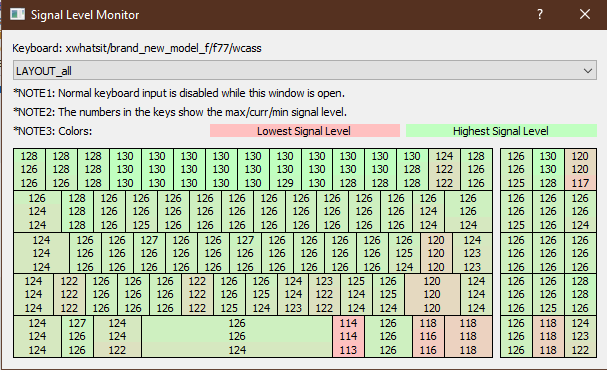Select the wide spacebar key showing 126/126/124
Image resolution: width=607 pixels, height=370 pixels.
[x=237, y=336]
